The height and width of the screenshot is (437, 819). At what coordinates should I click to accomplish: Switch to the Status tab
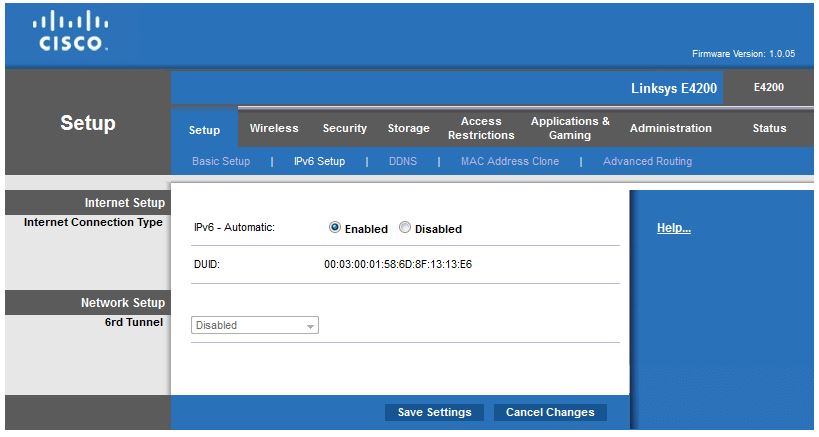pos(769,128)
